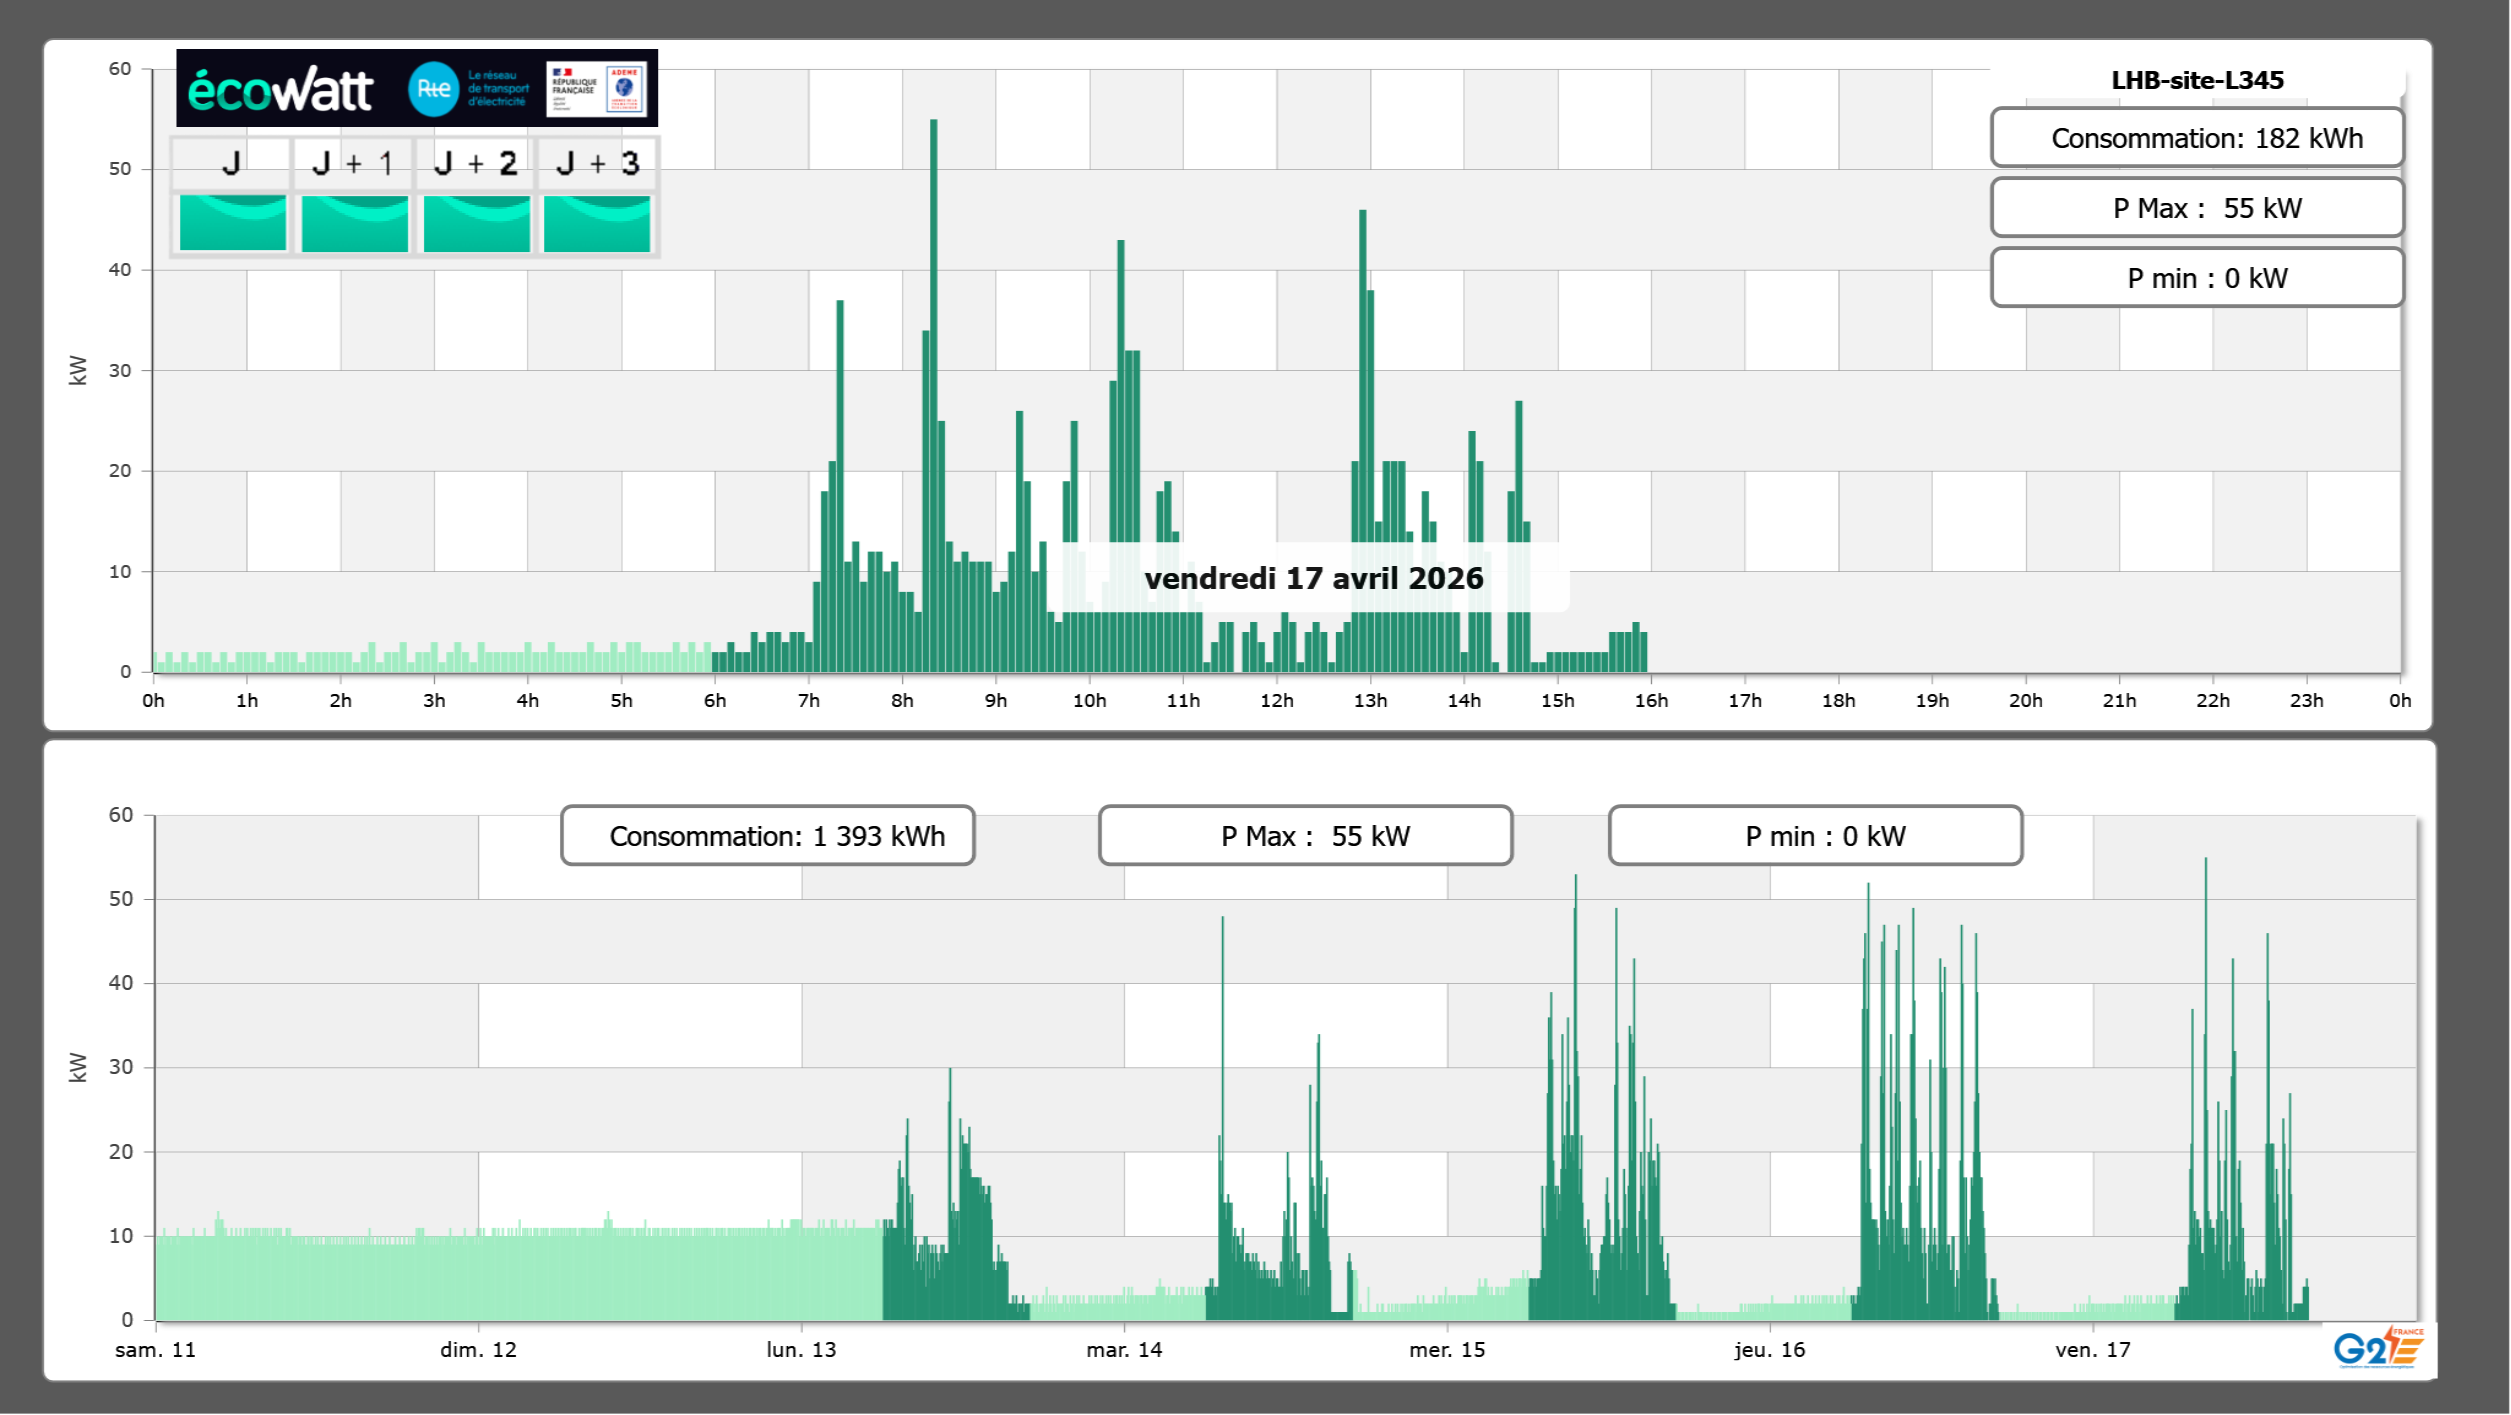Viewport: 2511px width, 1415px height.
Task: Click daily Consommation: 182 kWh box
Action: 2196,138
